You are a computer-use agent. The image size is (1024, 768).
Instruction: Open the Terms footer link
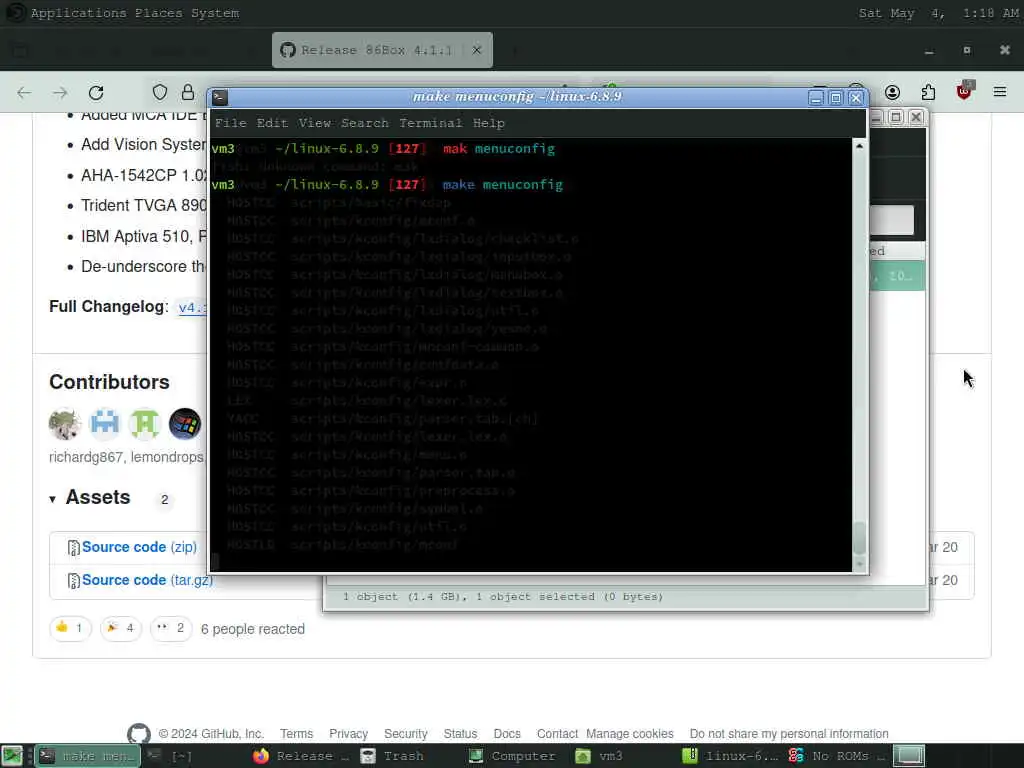[296, 734]
